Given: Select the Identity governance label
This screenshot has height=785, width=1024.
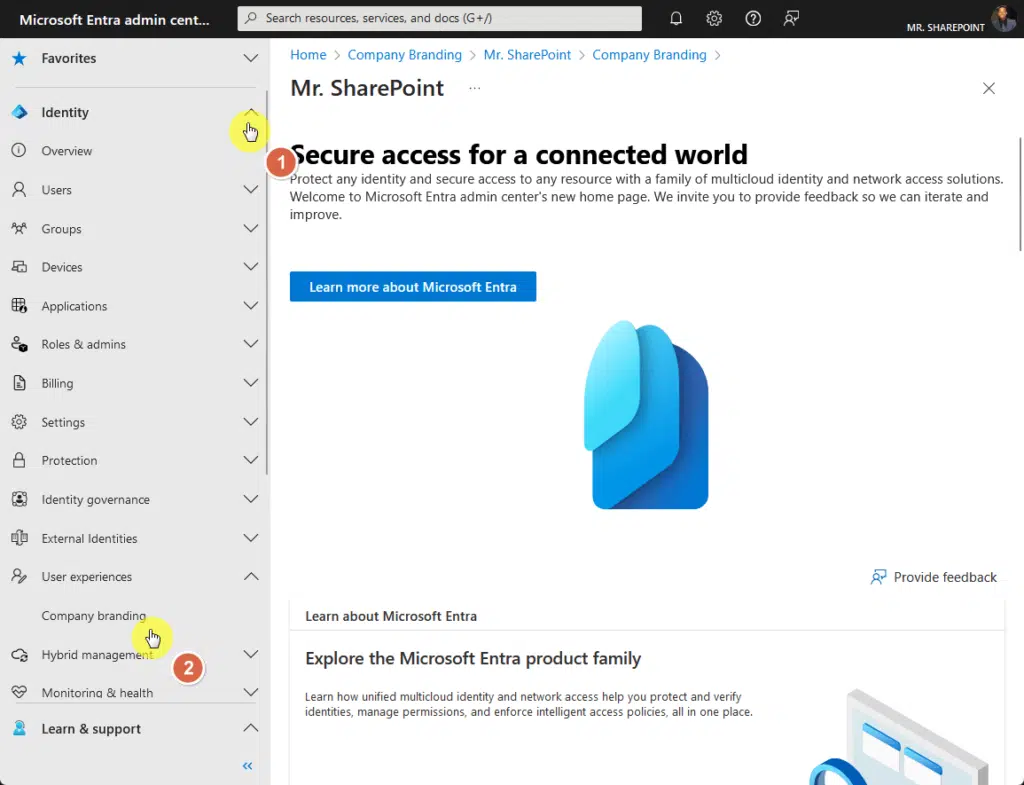Looking at the screenshot, I should (95, 500).
